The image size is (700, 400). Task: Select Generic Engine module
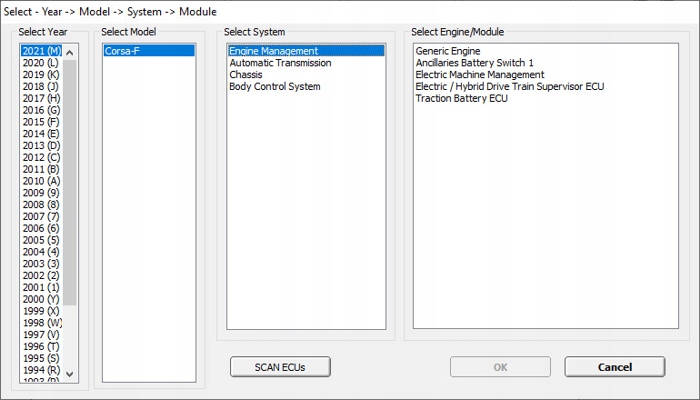pos(448,51)
